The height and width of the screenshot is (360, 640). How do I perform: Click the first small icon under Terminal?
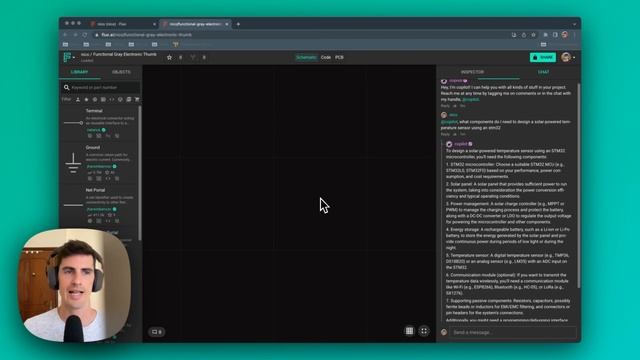[x=90, y=136]
